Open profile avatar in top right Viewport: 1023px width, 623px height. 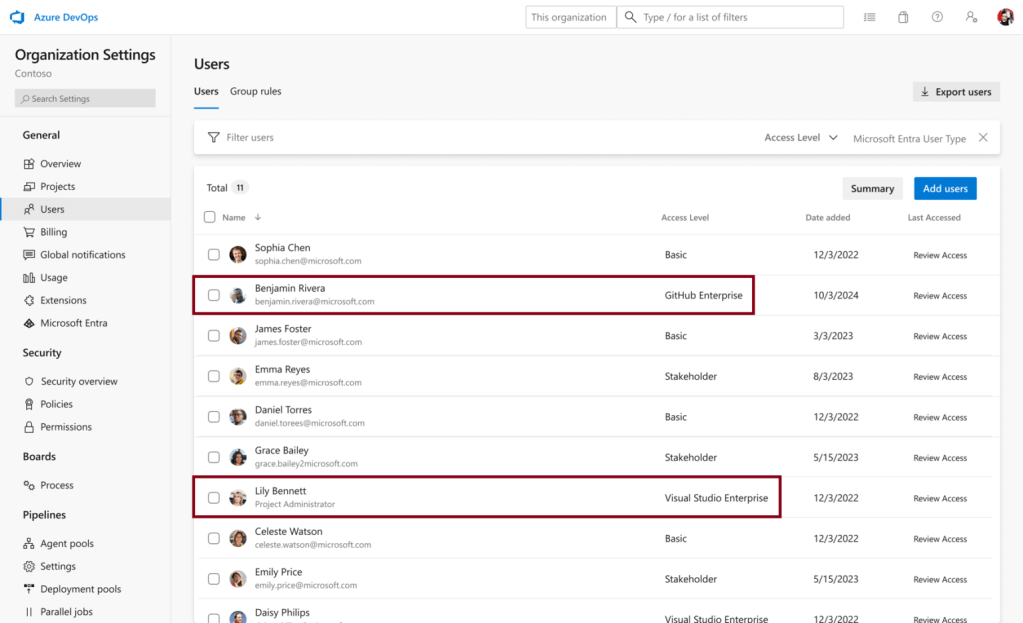[1005, 17]
